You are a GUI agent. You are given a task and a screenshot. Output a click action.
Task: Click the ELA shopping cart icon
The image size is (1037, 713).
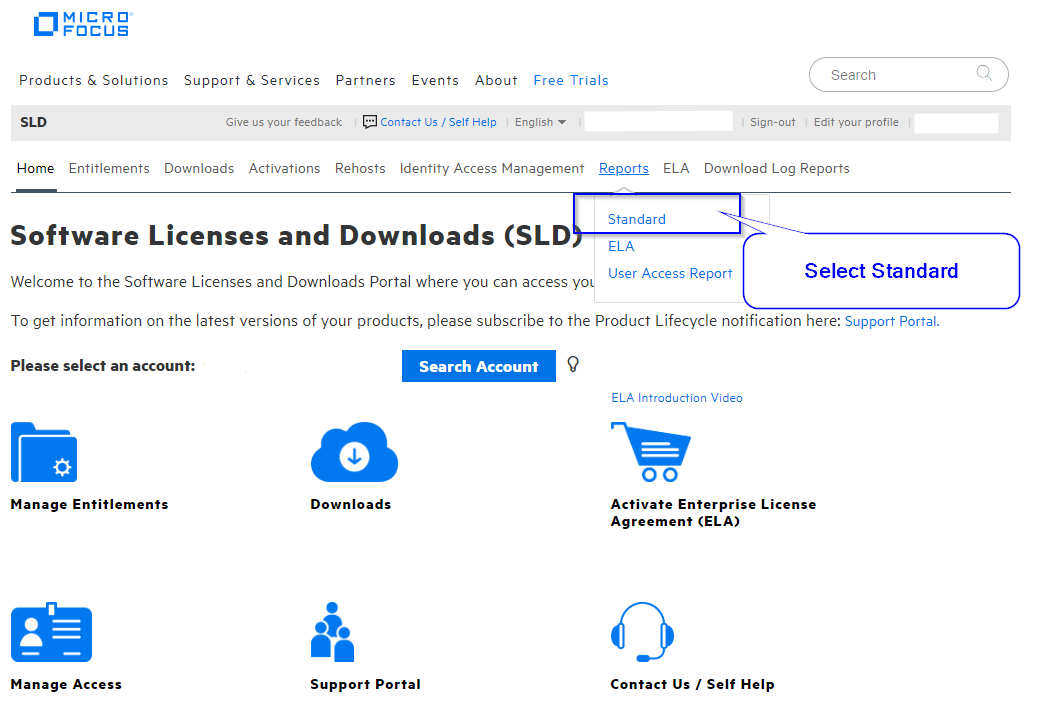651,452
